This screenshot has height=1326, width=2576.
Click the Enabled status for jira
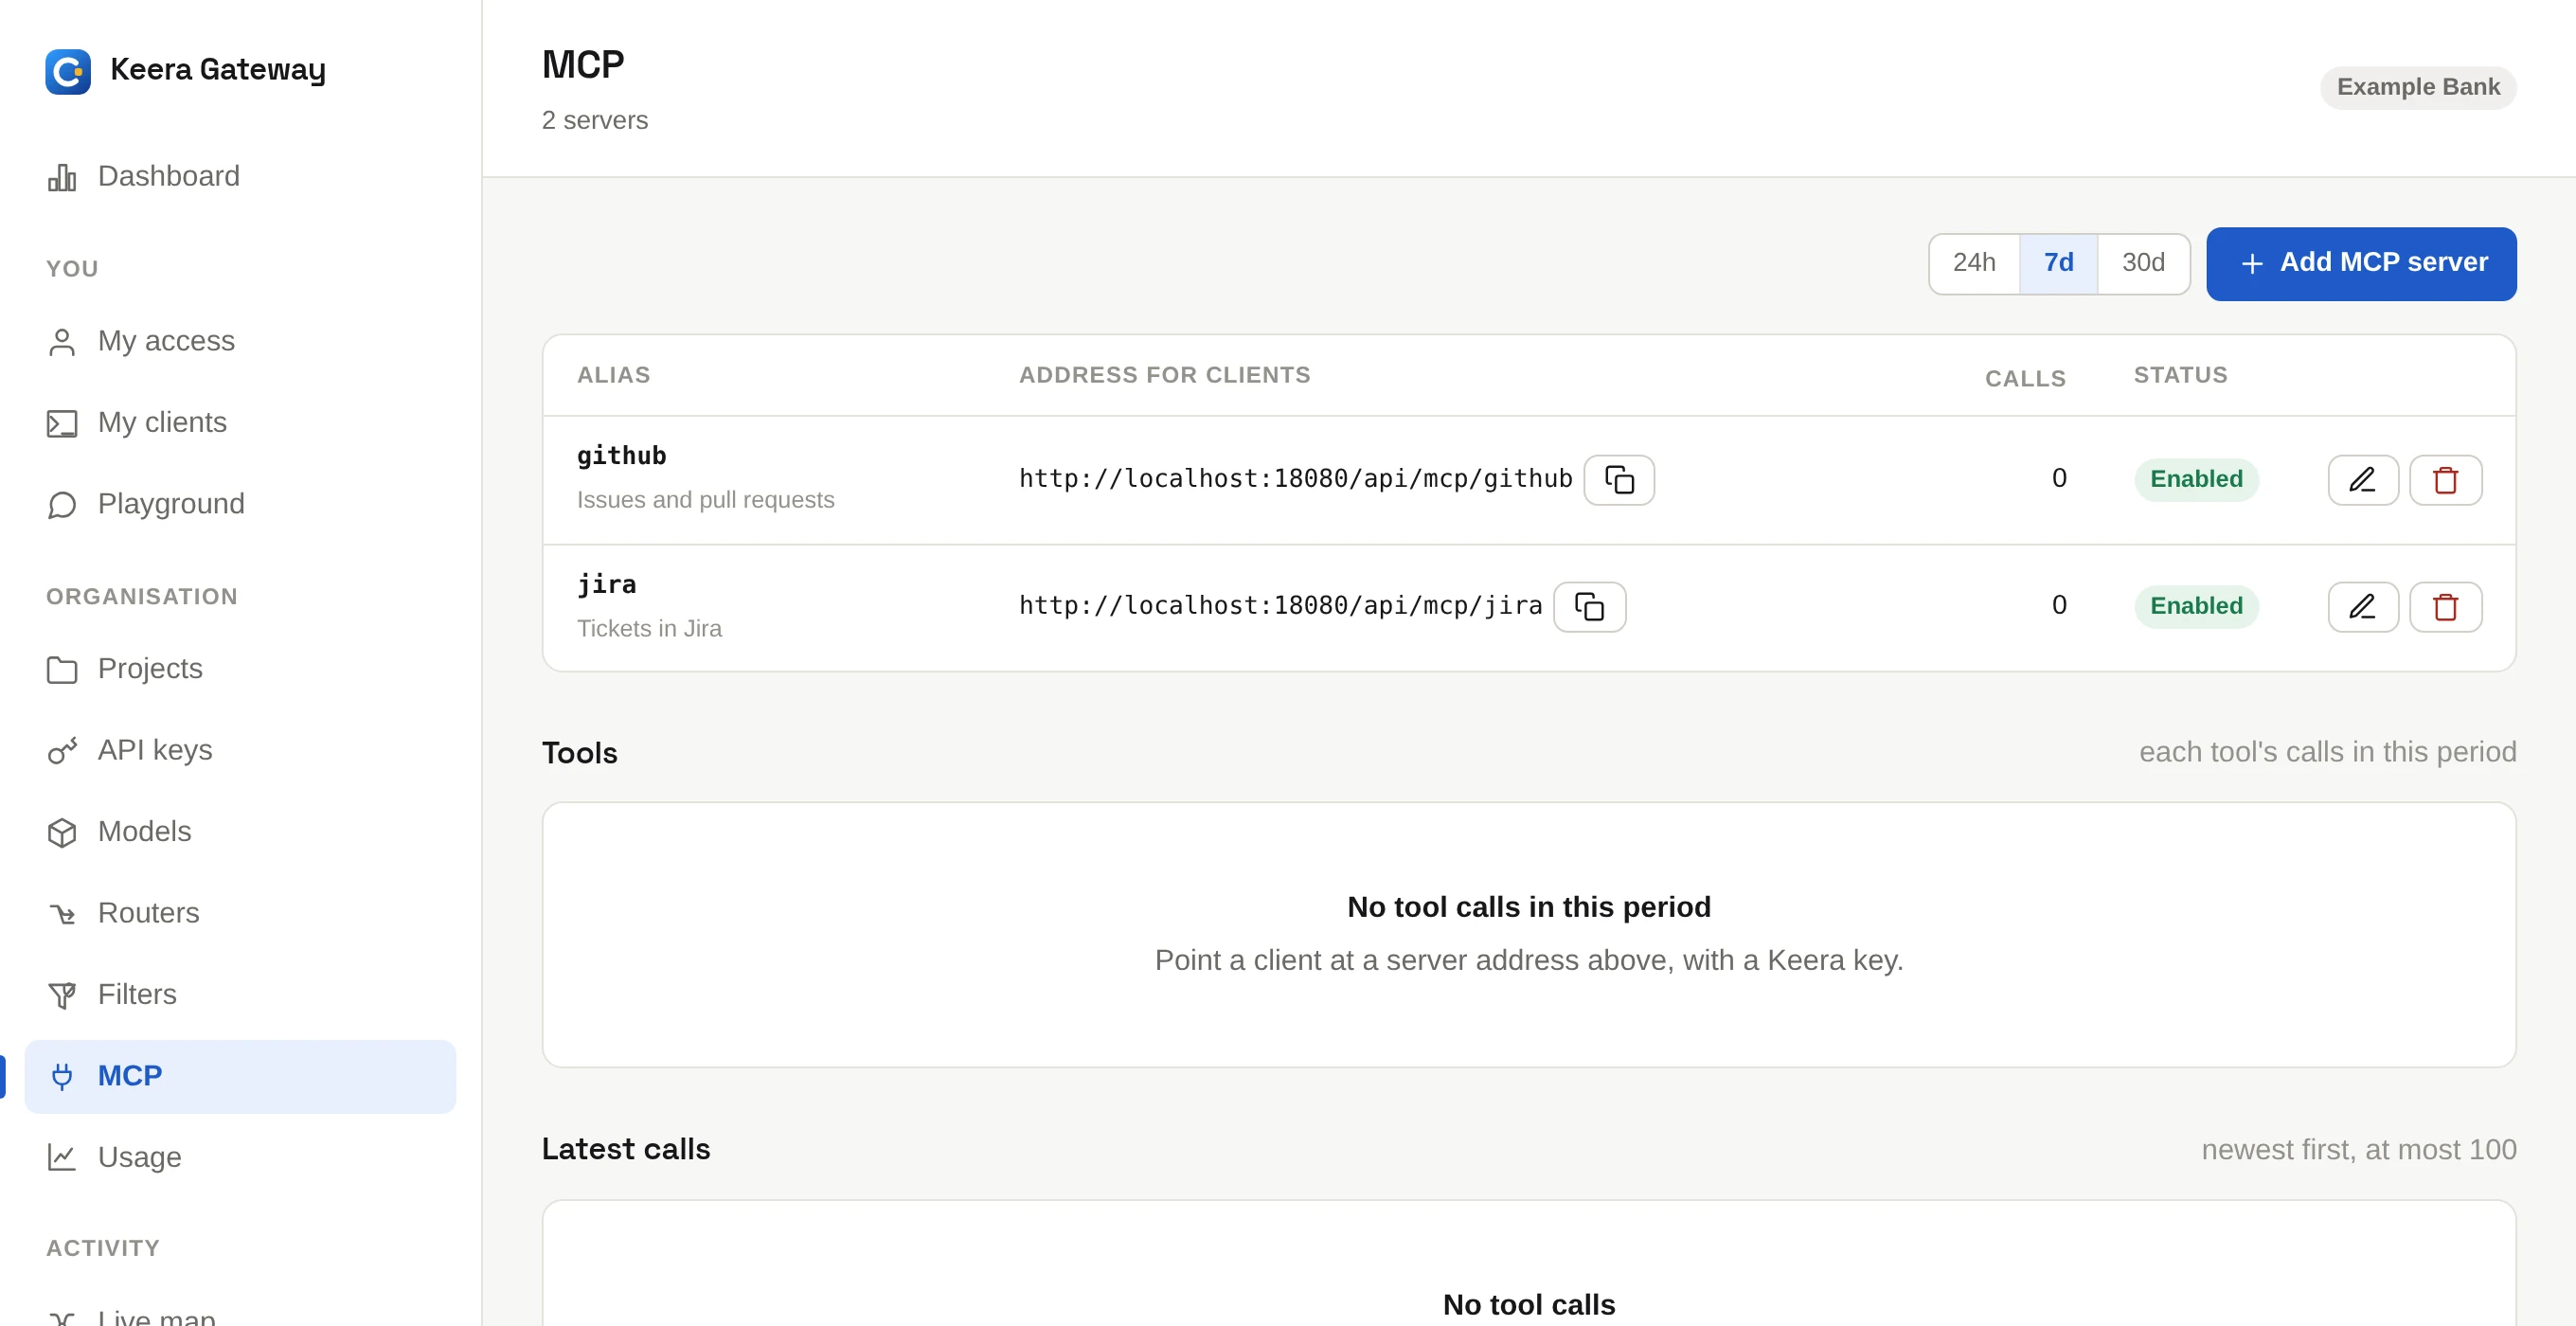coord(2196,607)
